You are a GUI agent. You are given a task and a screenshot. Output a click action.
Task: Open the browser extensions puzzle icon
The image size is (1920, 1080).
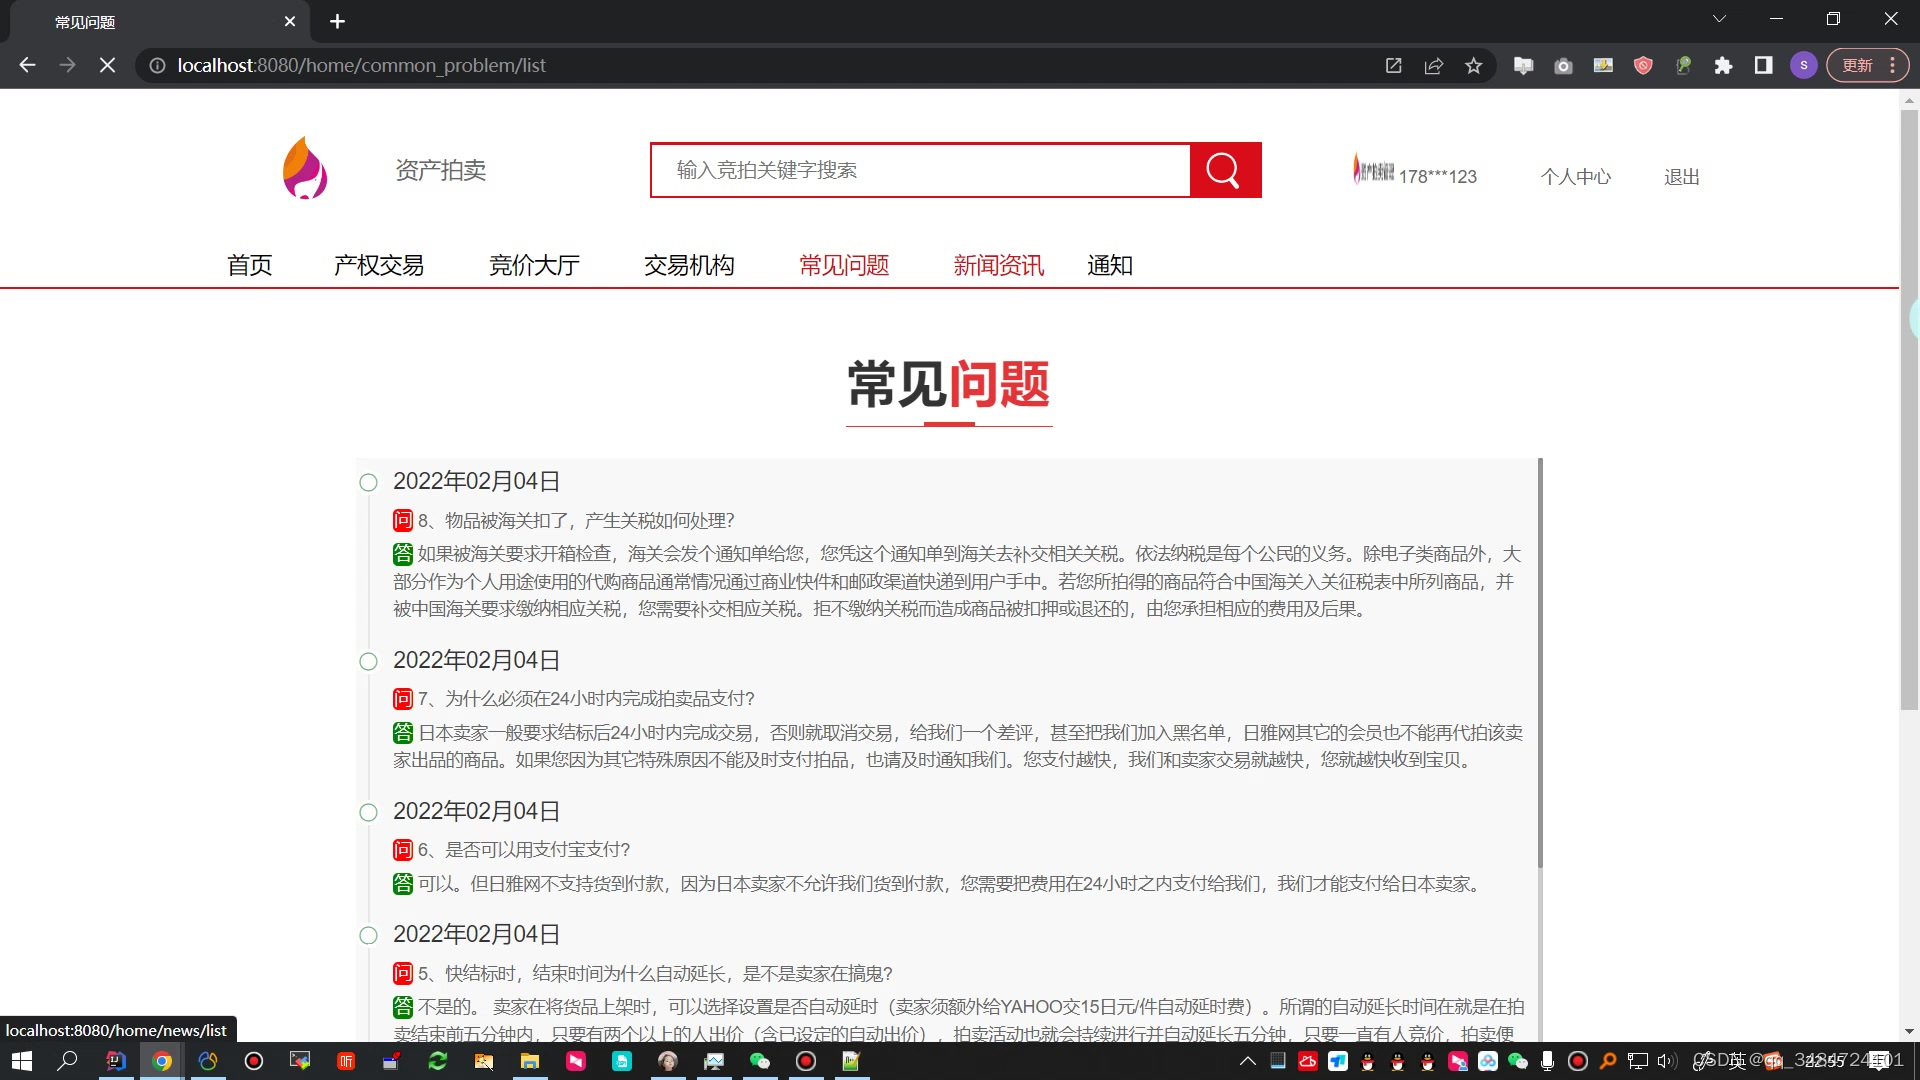click(1723, 65)
